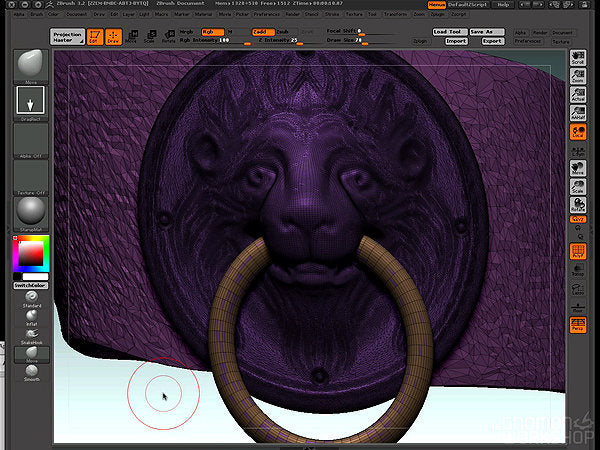
Task: Open the DragRect stroke picker
Action: pos(32,100)
